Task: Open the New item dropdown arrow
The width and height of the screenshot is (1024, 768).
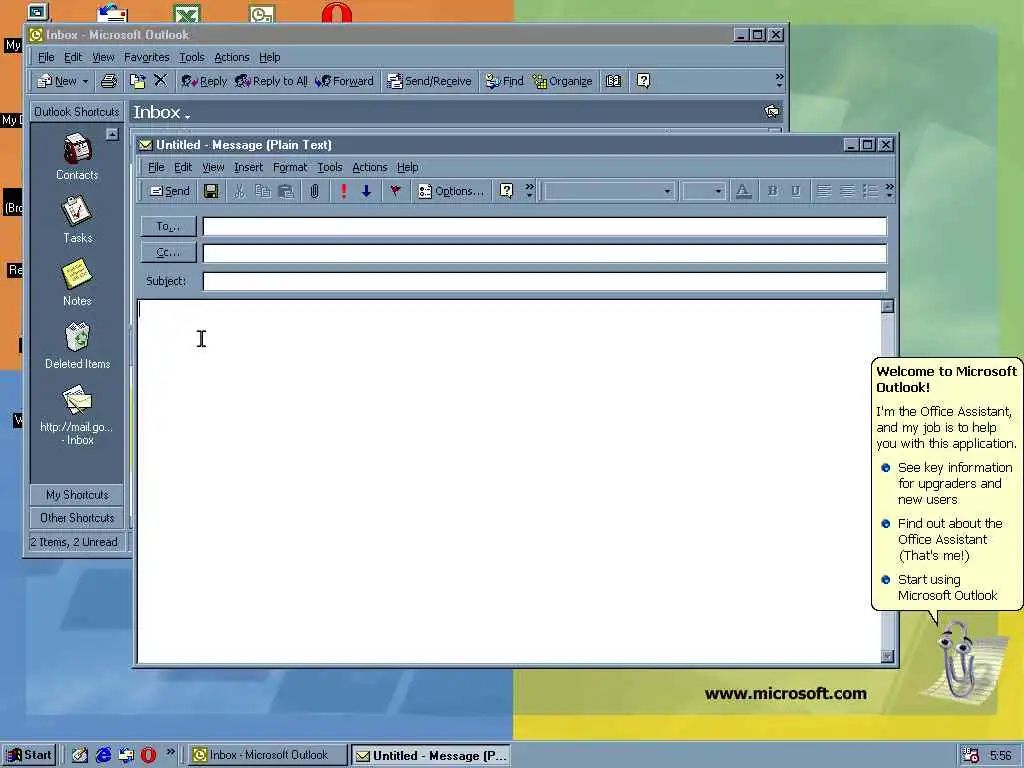Action: pyautogui.click(x=85, y=81)
